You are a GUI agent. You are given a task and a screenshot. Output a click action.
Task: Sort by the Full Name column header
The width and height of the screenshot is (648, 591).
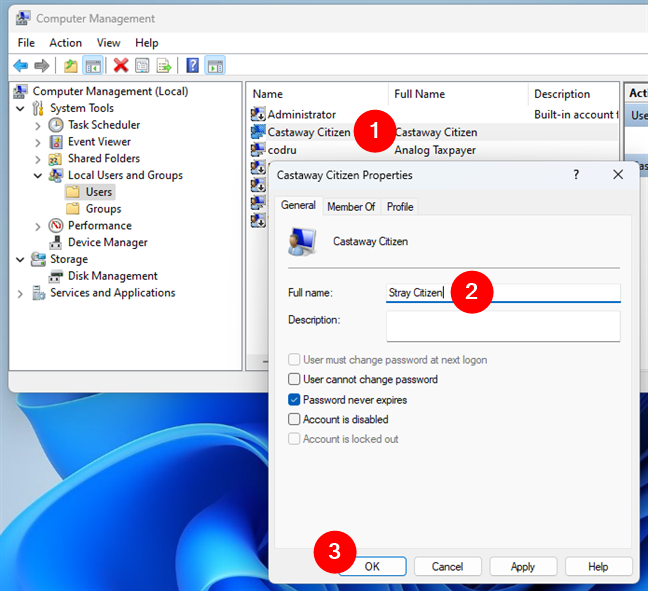click(x=458, y=94)
